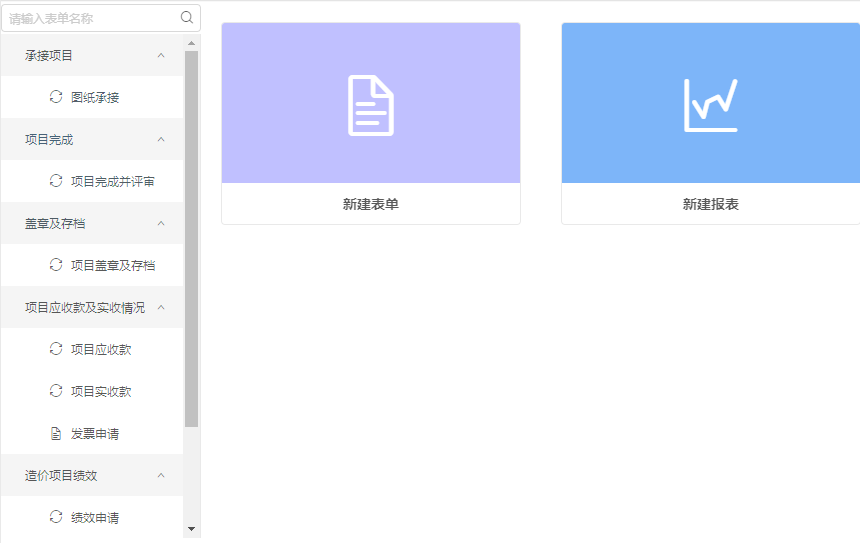Click the cycle icon beside 绩效申请
Viewport: 860px width, 543px height.
[x=56, y=517]
